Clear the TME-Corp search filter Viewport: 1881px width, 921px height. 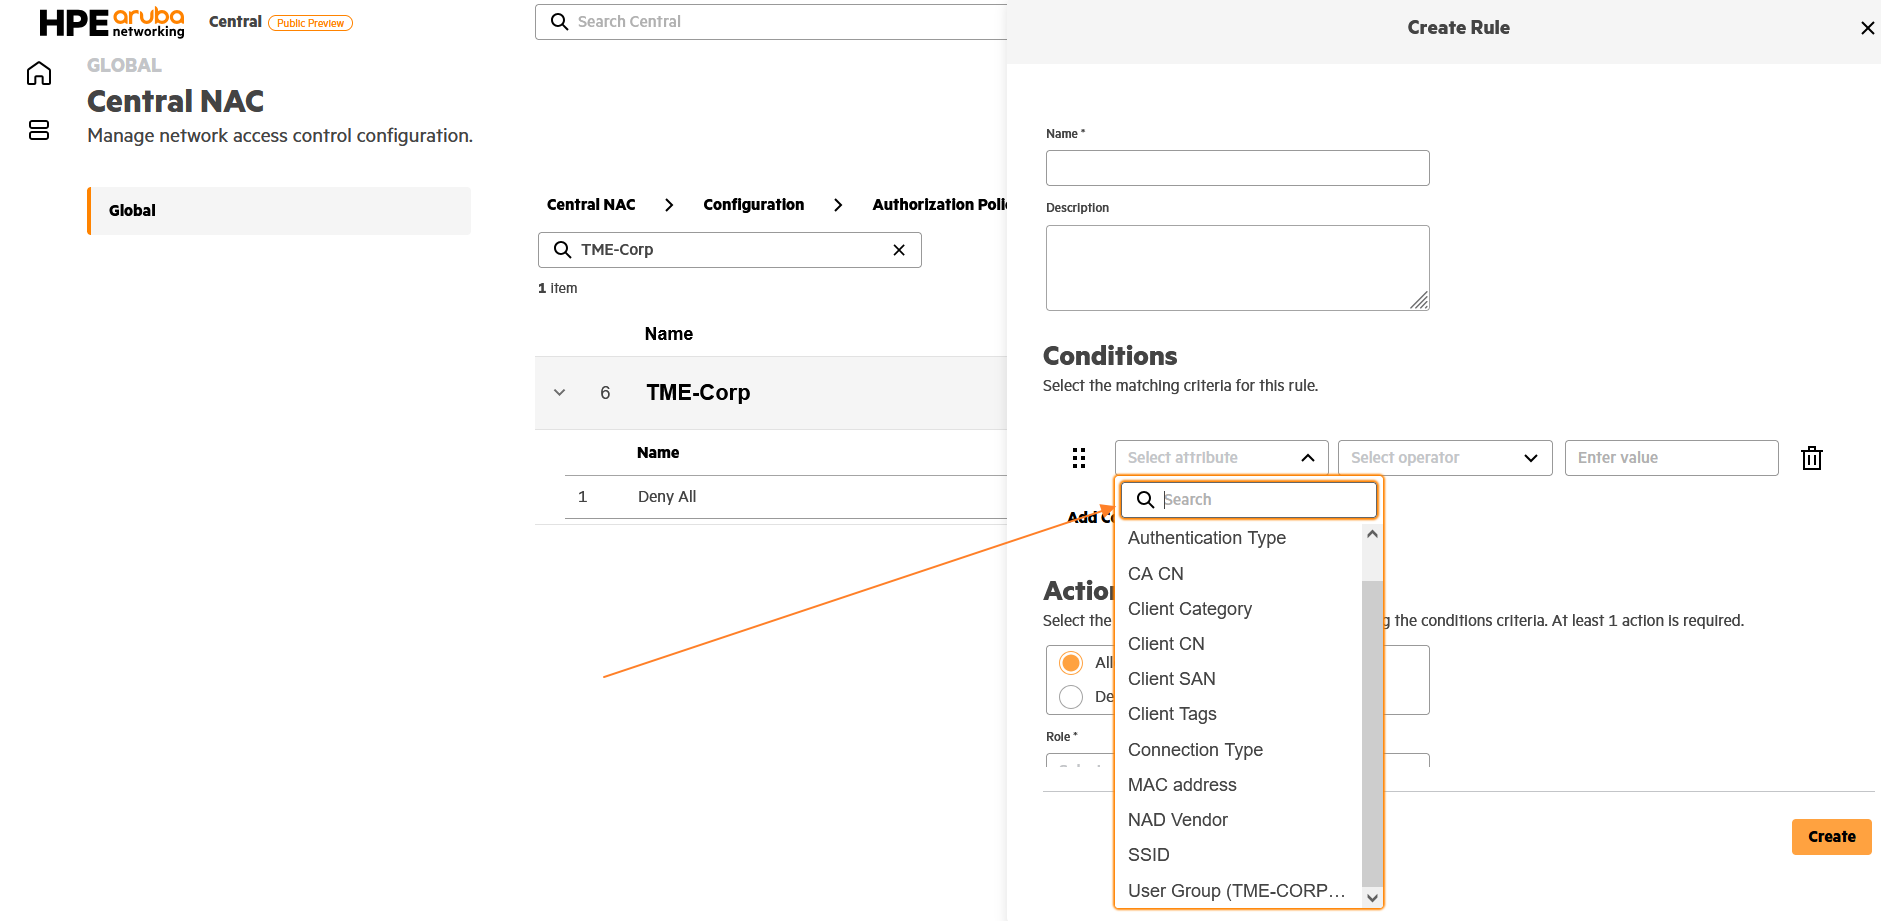pos(899,250)
